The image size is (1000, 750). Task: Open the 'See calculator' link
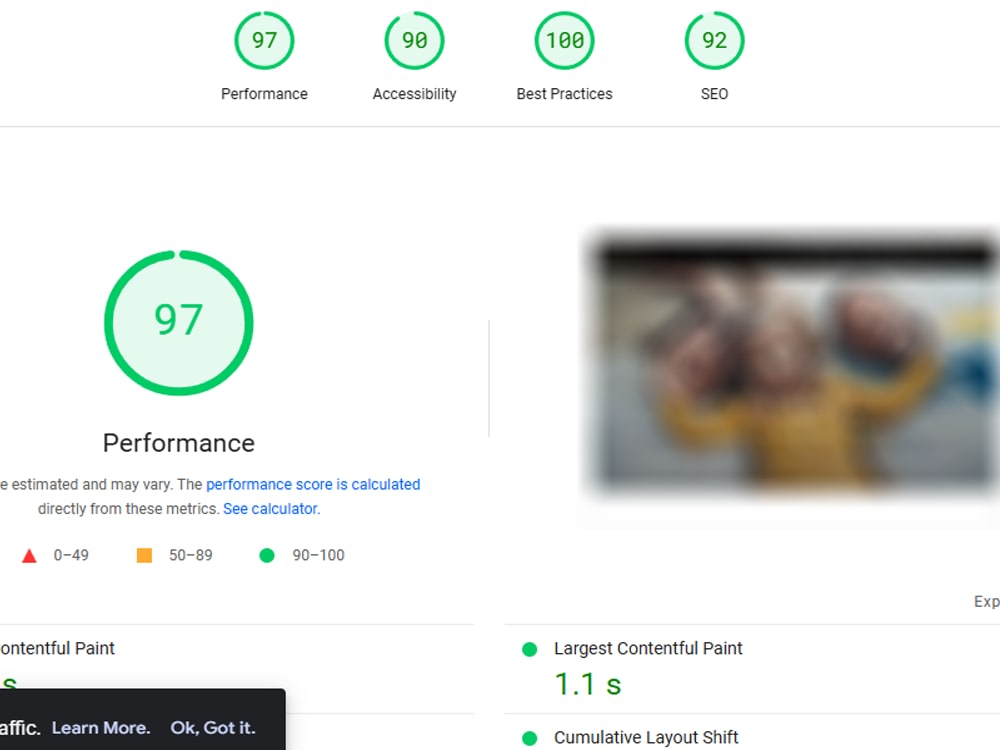pos(270,509)
